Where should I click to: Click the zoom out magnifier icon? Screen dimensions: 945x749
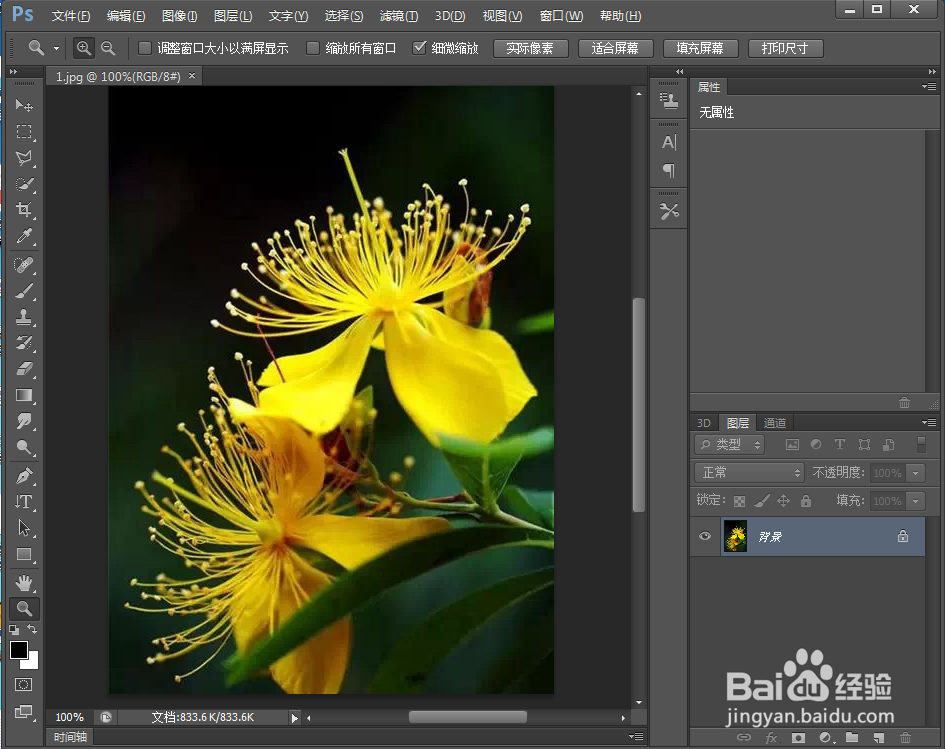(x=108, y=48)
